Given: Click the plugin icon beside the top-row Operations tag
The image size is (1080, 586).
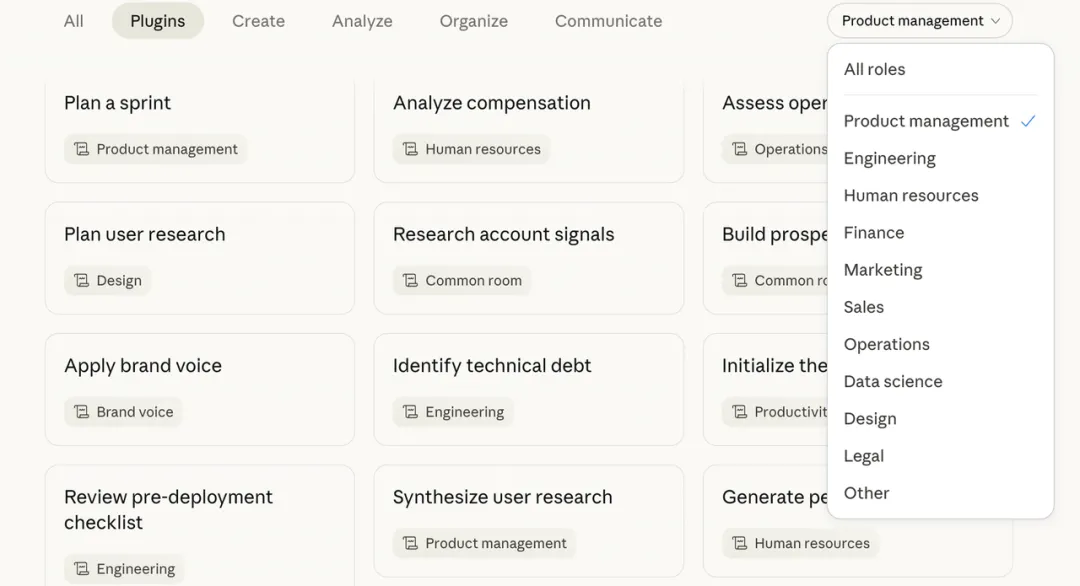Looking at the screenshot, I should click(740, 149).
